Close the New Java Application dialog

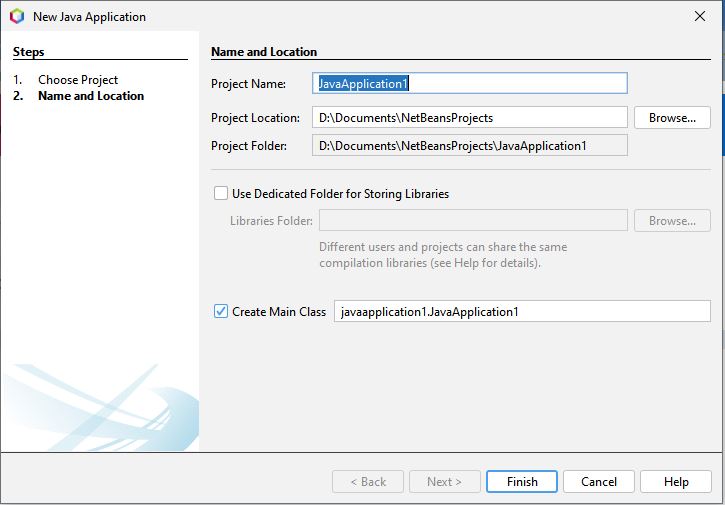[x=699, y=16]
